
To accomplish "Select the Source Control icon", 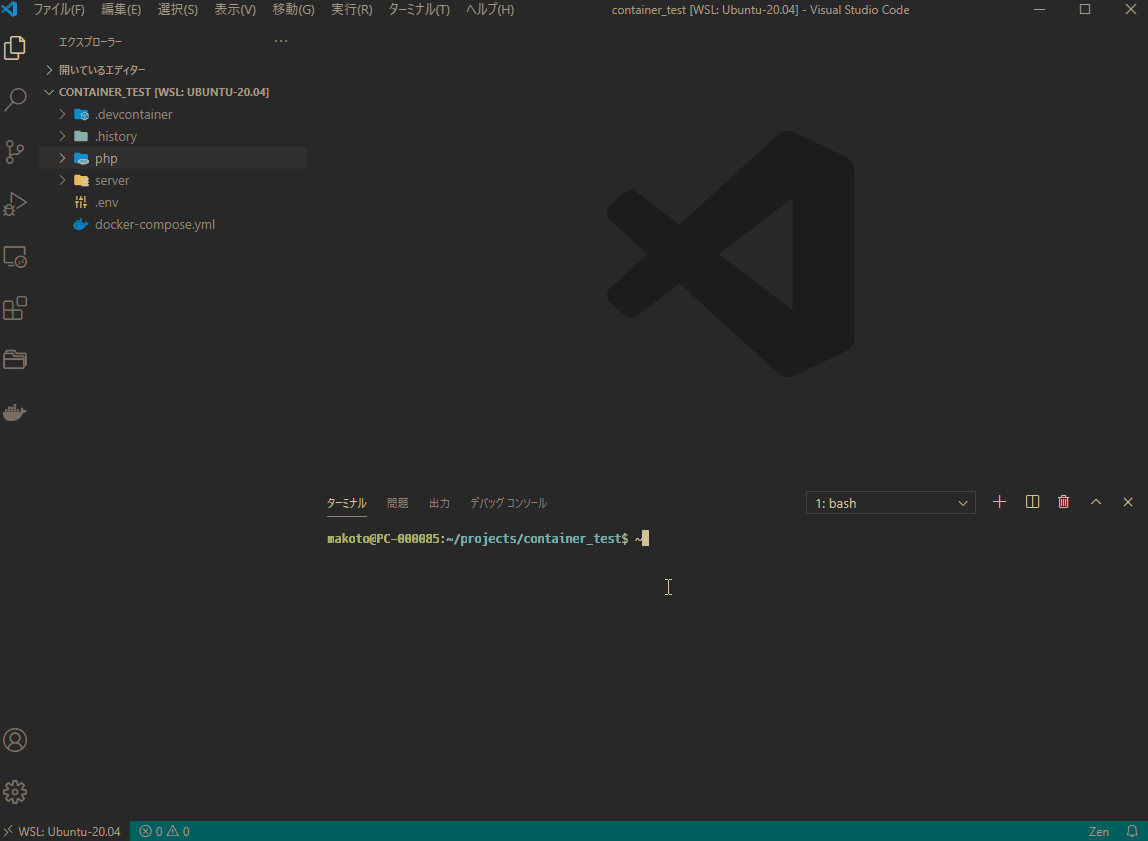I will (x=15, y=151).
